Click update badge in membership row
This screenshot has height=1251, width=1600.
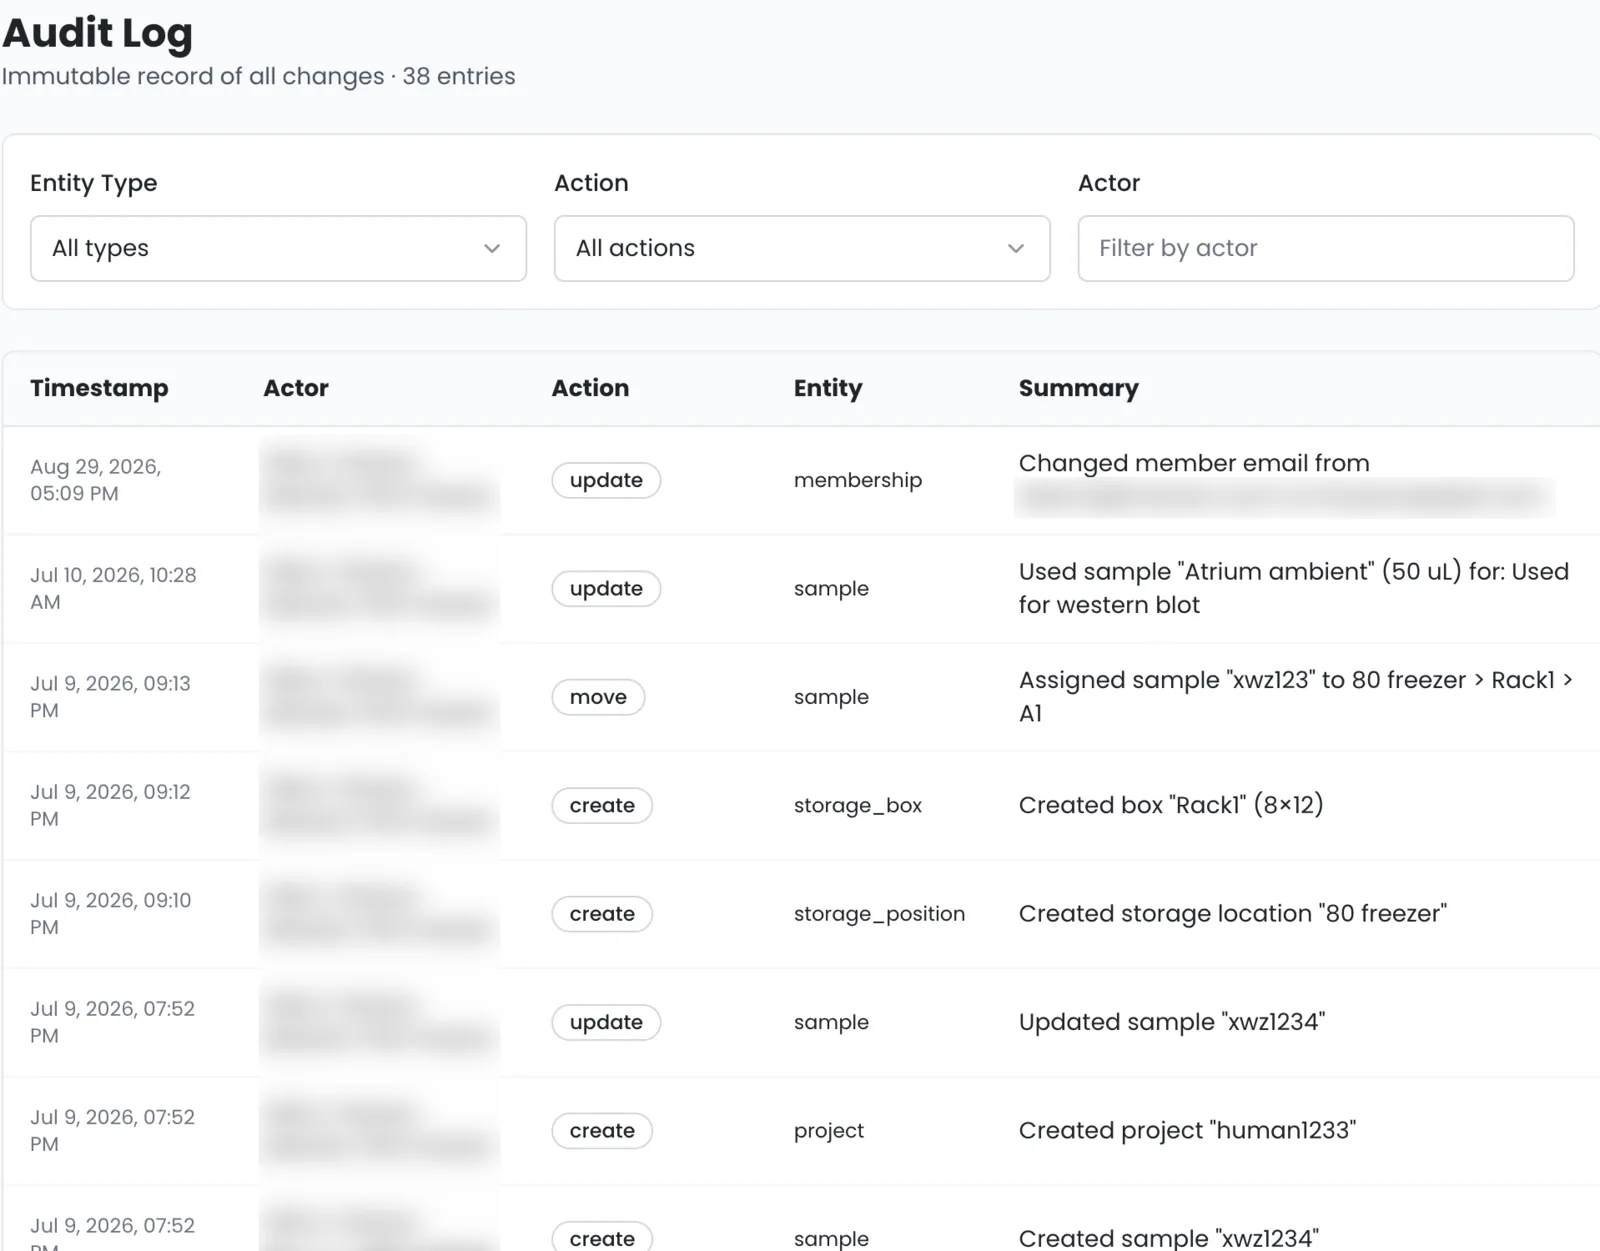[606, 480]
